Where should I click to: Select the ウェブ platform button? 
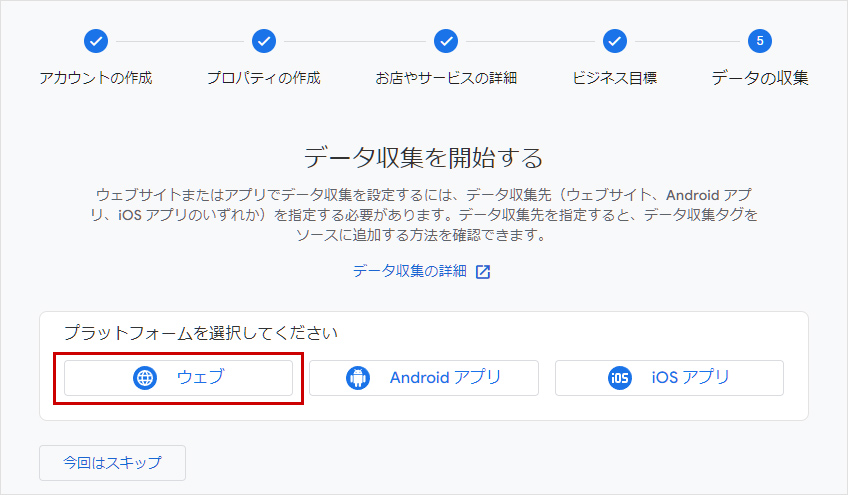pyautogui.click(x=178, y=378)
